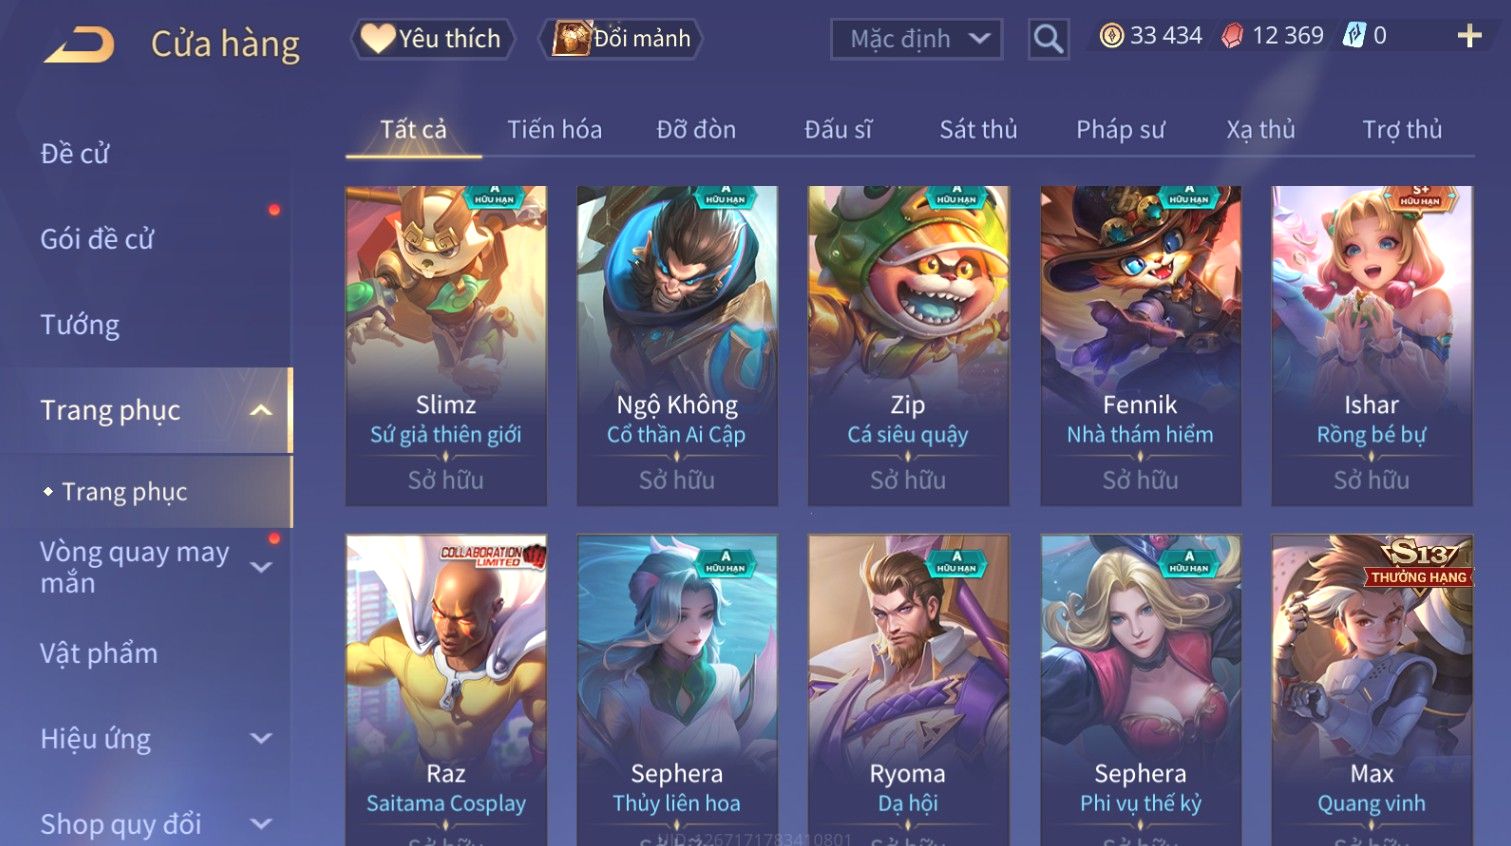Switch to the Sát thủ tab
The width and height of the screenshot is (1511, 846).
[978, 129]
